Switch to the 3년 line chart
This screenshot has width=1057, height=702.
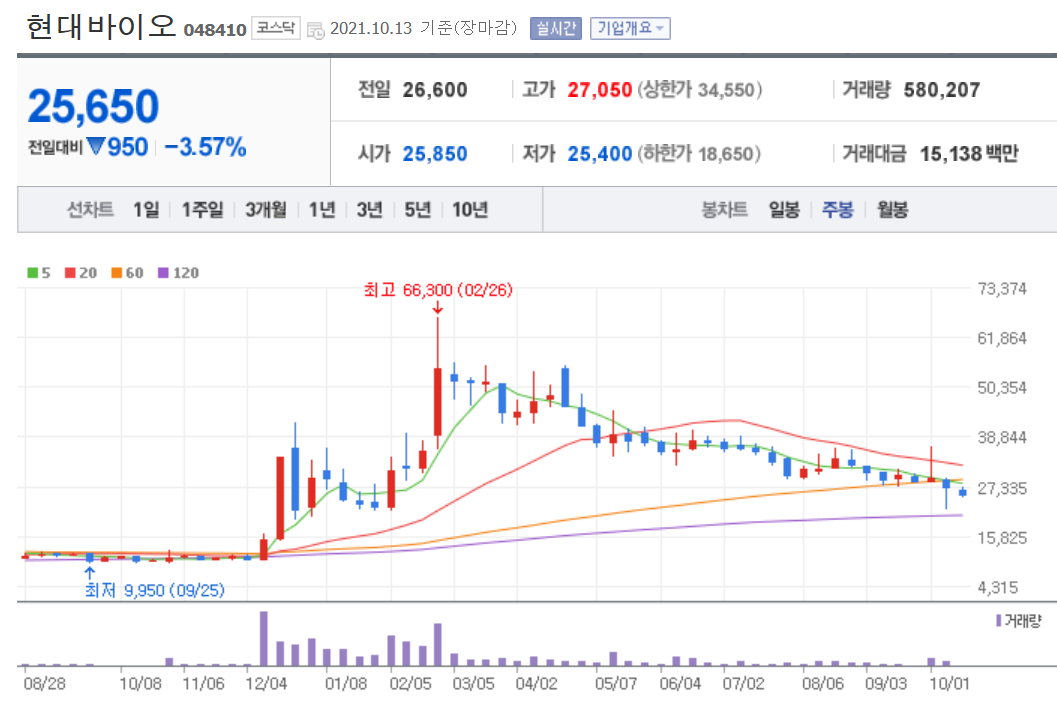(x=369, y=210)
